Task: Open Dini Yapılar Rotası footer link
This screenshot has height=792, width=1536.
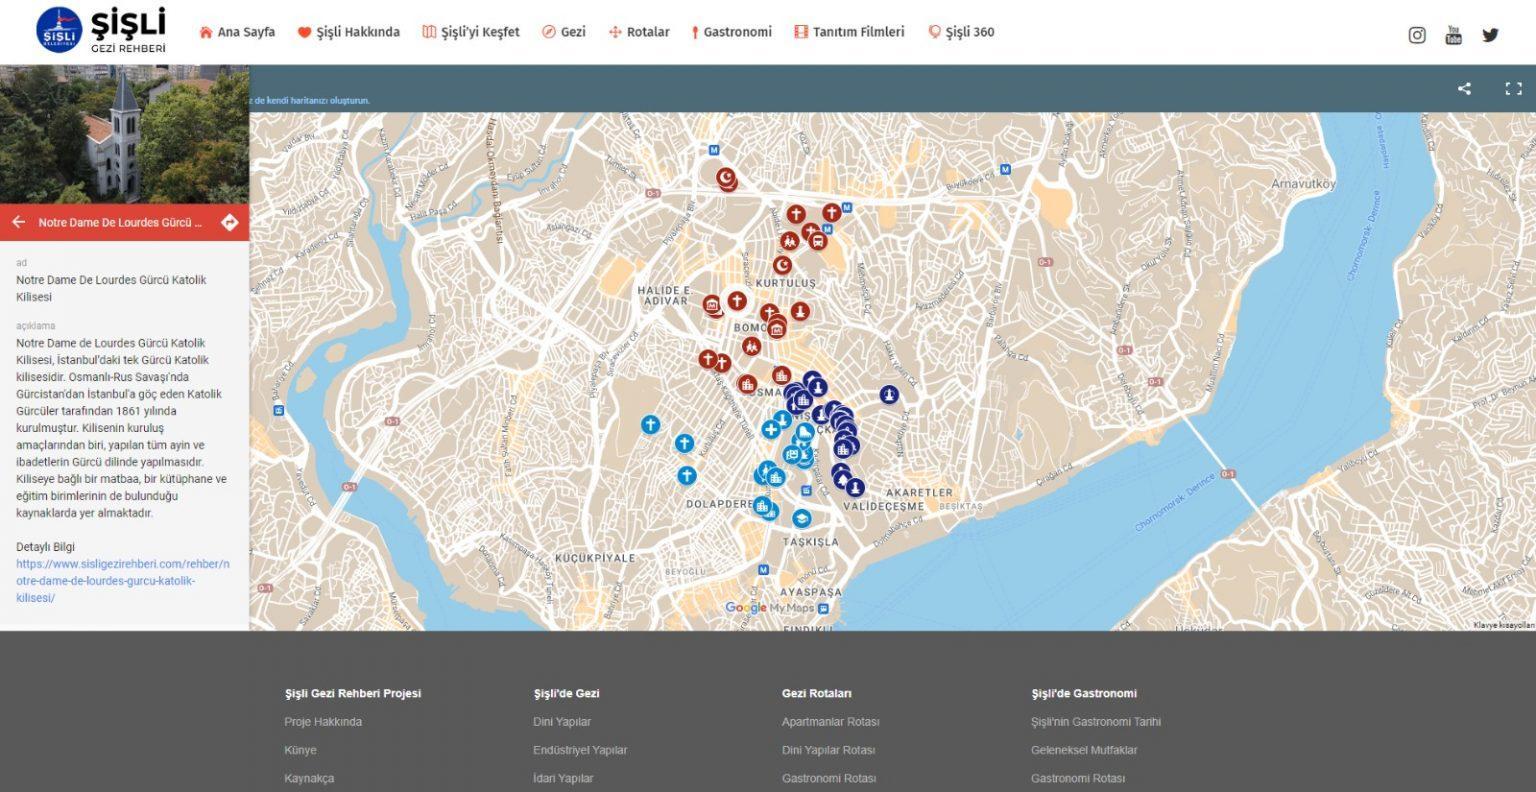Action: 828,750
